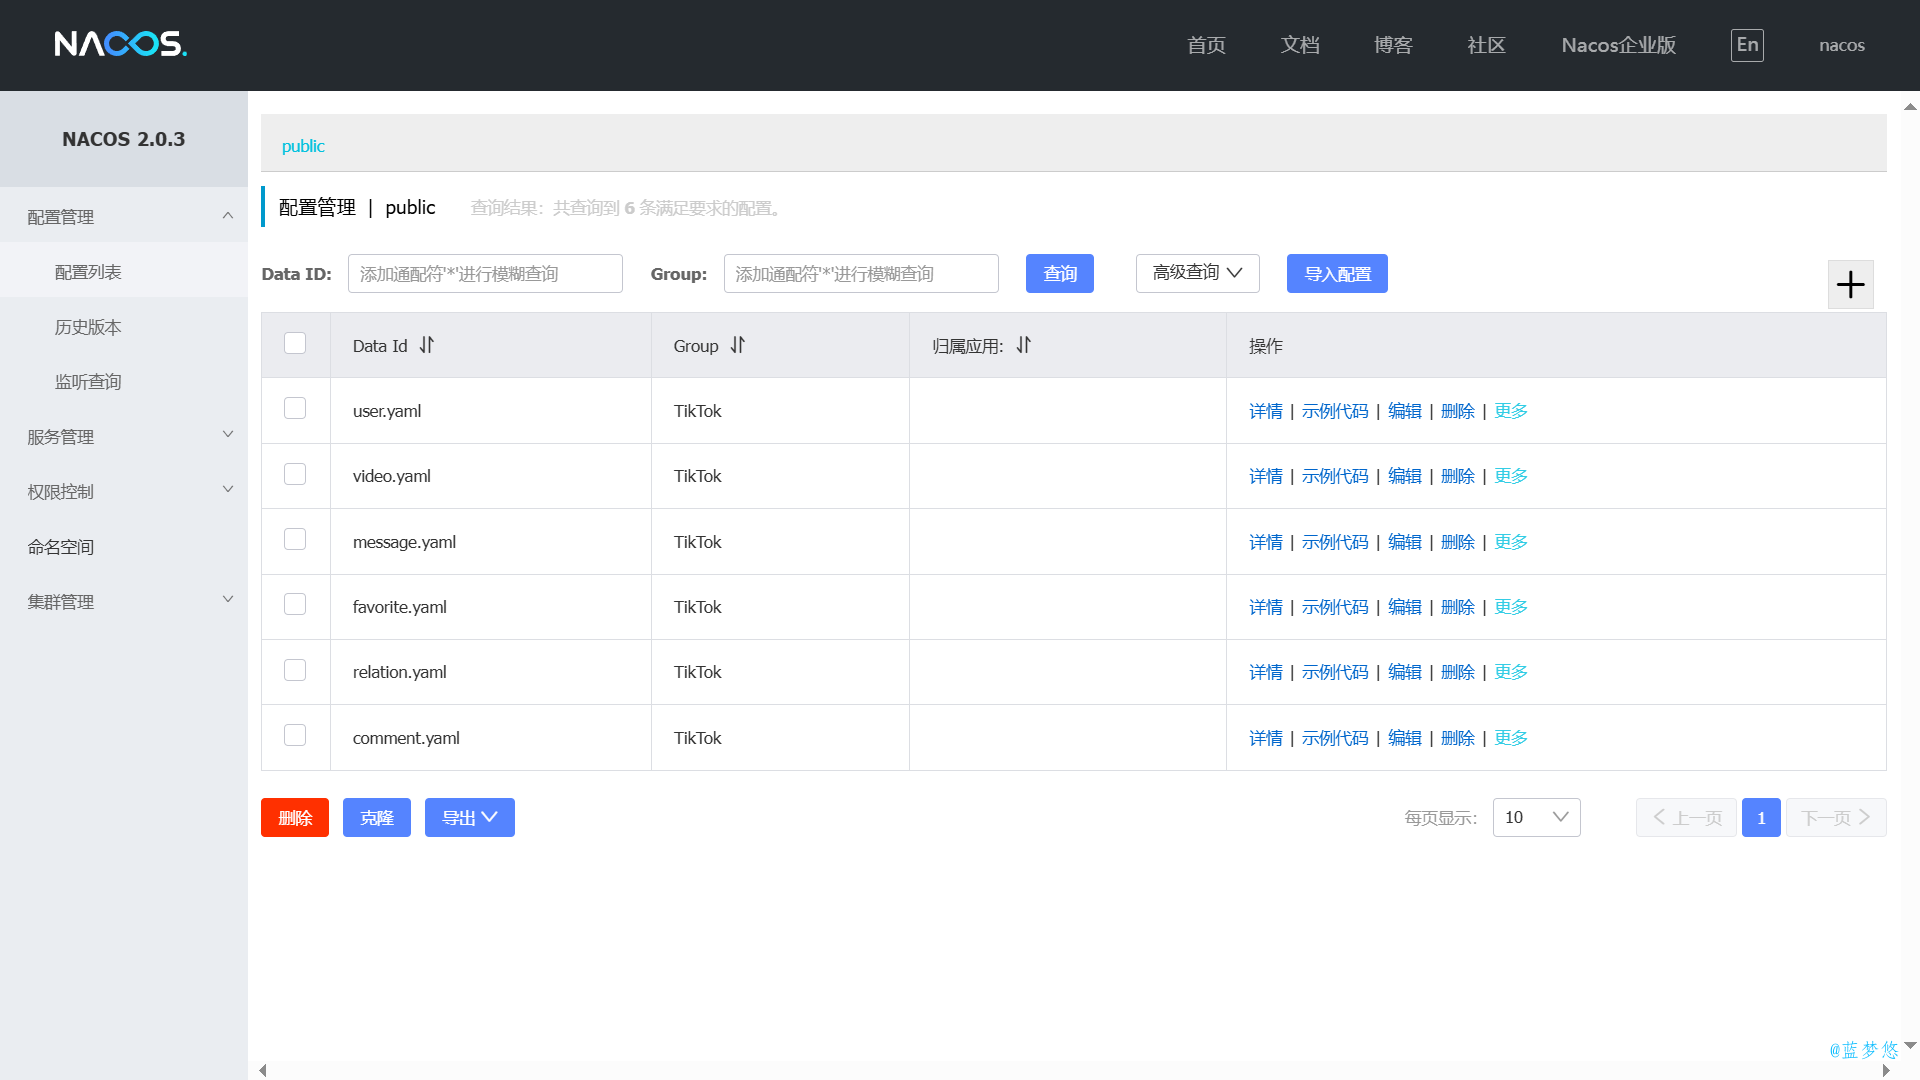This screenshot has height=1080, width=1920.
Task: Switch language with the En icon
Action: [x=1747, y=45]
